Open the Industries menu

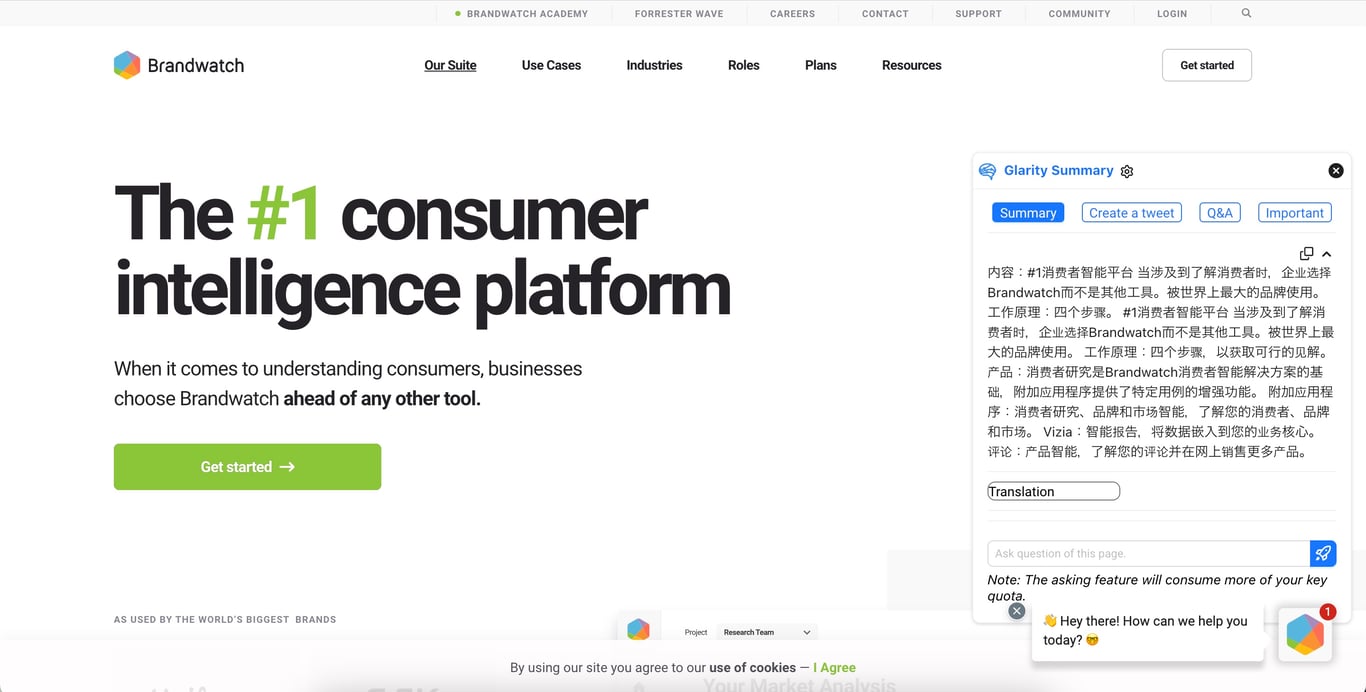click(654, 65)
